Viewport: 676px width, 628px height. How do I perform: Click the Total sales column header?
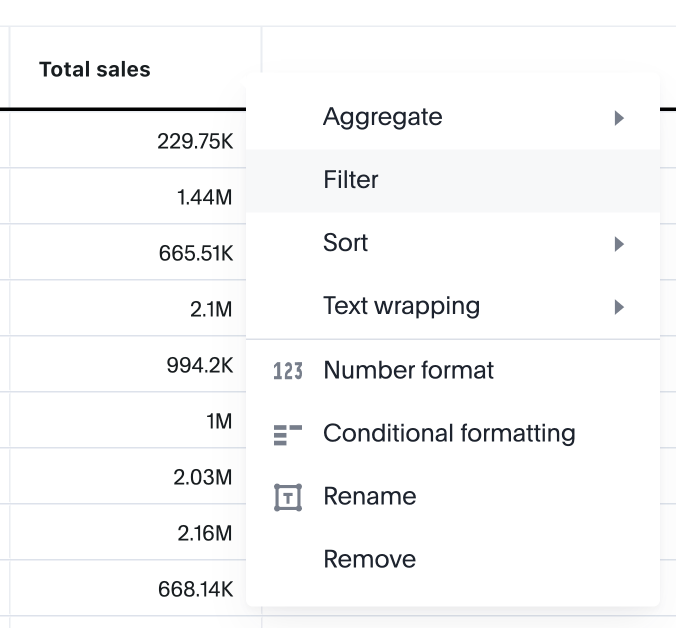pos(95,70)
